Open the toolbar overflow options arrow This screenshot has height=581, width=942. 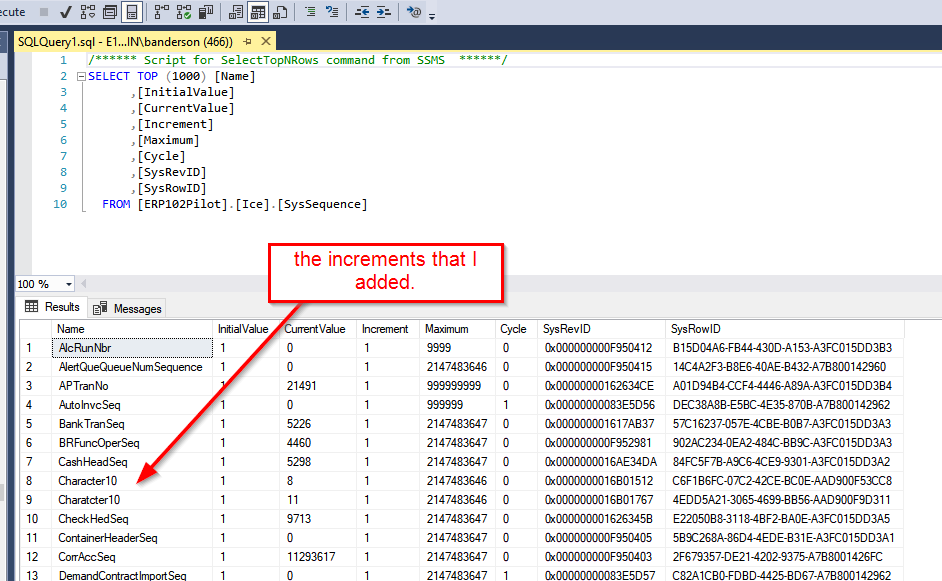(x=432, y=17)
